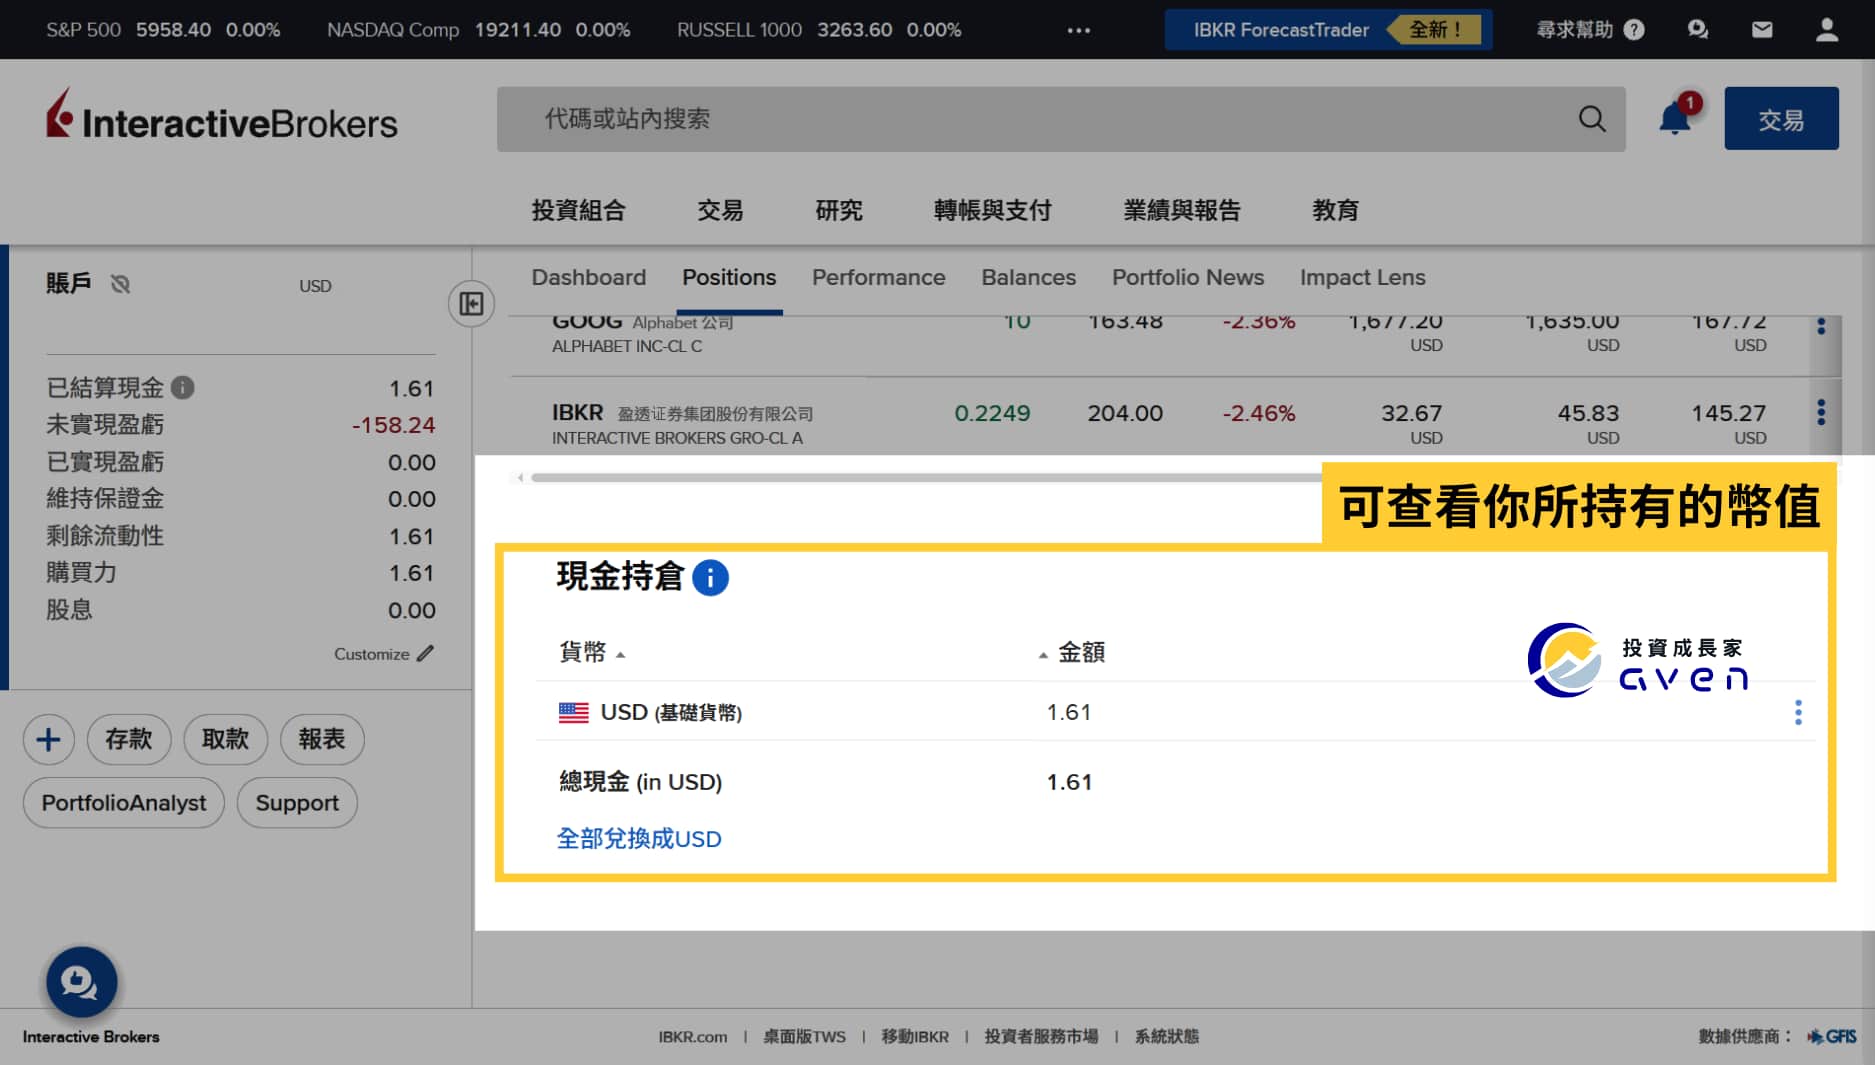The height and width of the screenshot is (1065, 1875).
Task: Click the GFIS data provider logo
Action: [x=1831, y=1037]
